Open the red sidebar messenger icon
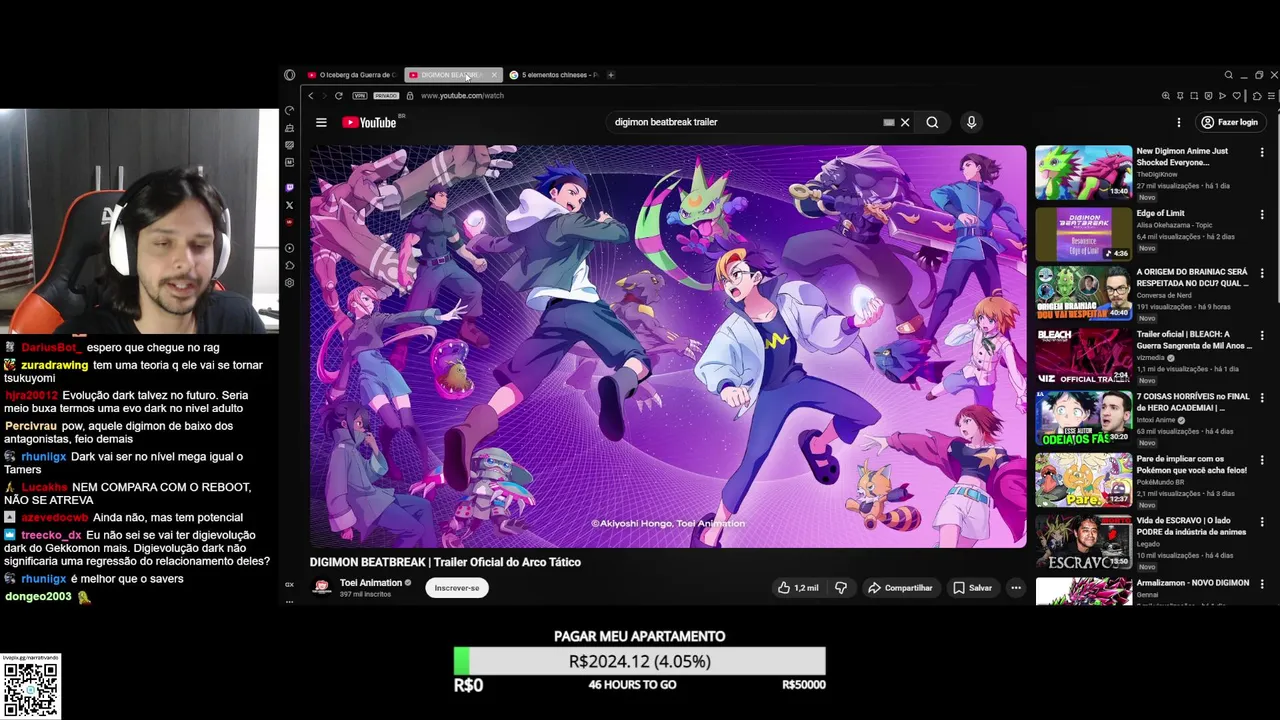The width and height of the screenshot is (1280, 720). [x=290, y=222]
